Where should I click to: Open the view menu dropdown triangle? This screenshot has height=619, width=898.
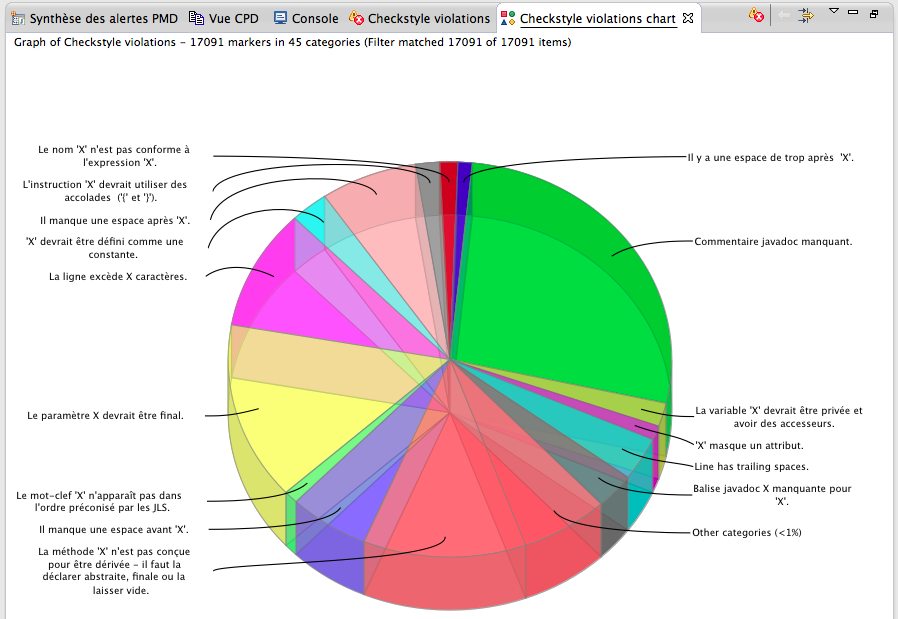click(834, 11)
